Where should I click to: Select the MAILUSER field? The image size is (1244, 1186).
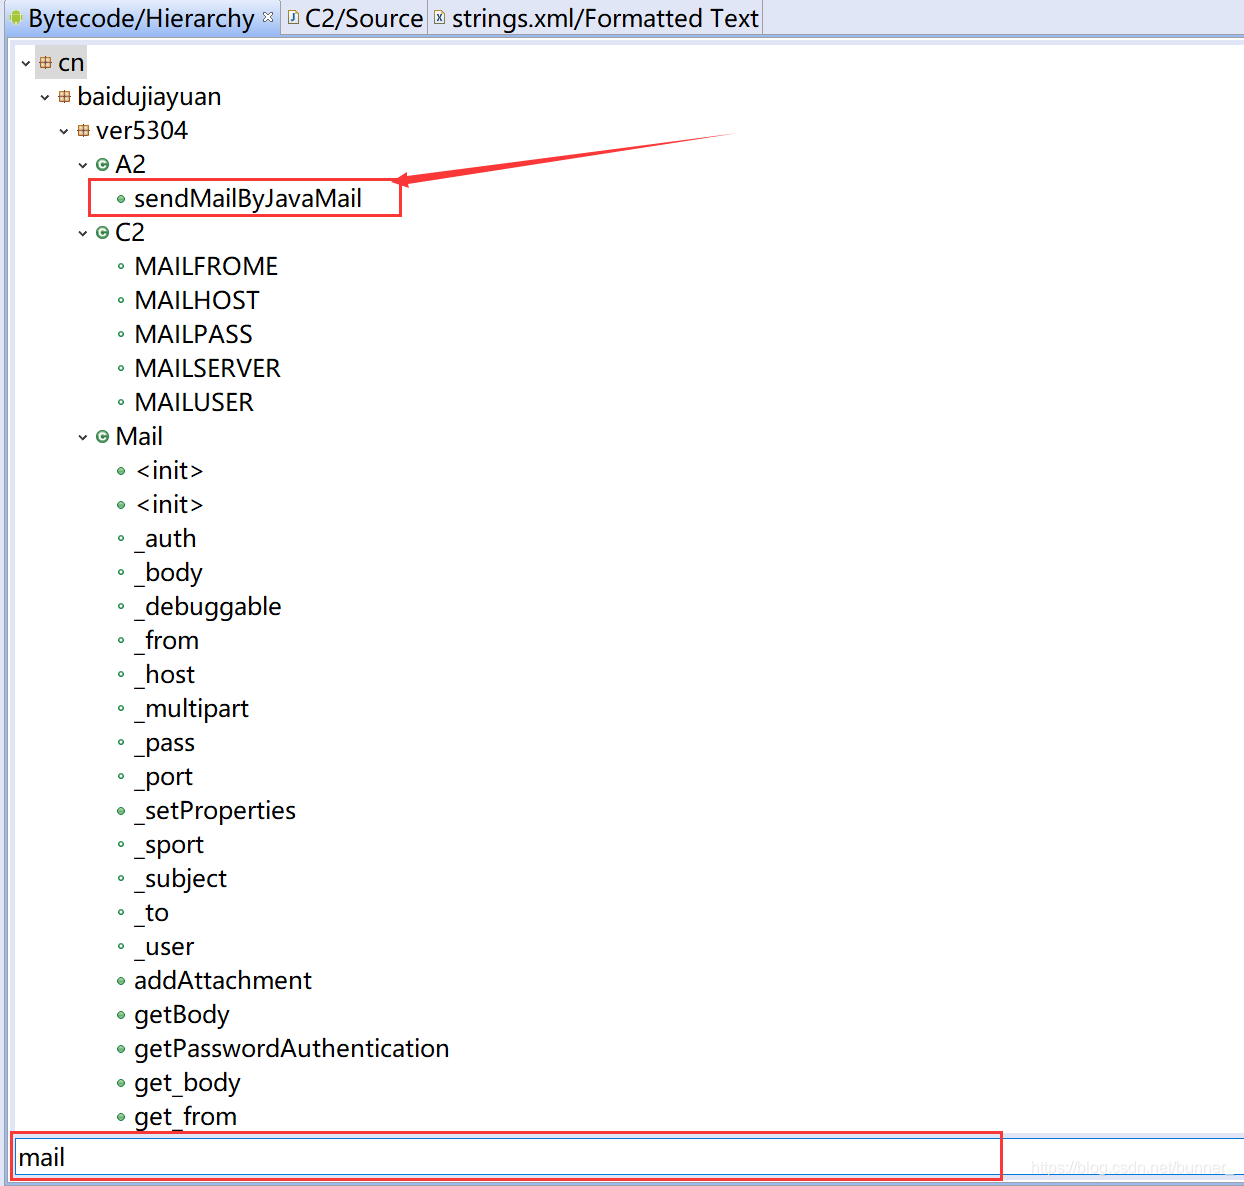click(194, 402)
